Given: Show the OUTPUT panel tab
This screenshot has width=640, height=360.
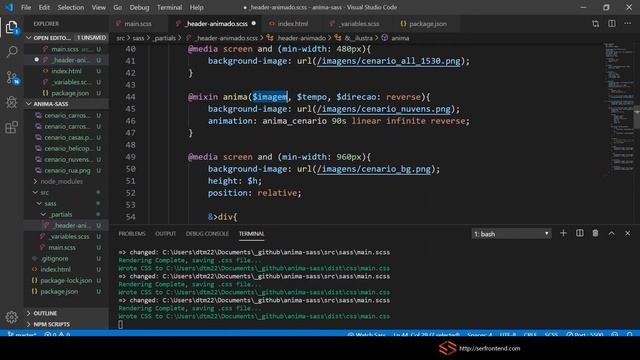Looking at the screenshot, I should (165, 234).
